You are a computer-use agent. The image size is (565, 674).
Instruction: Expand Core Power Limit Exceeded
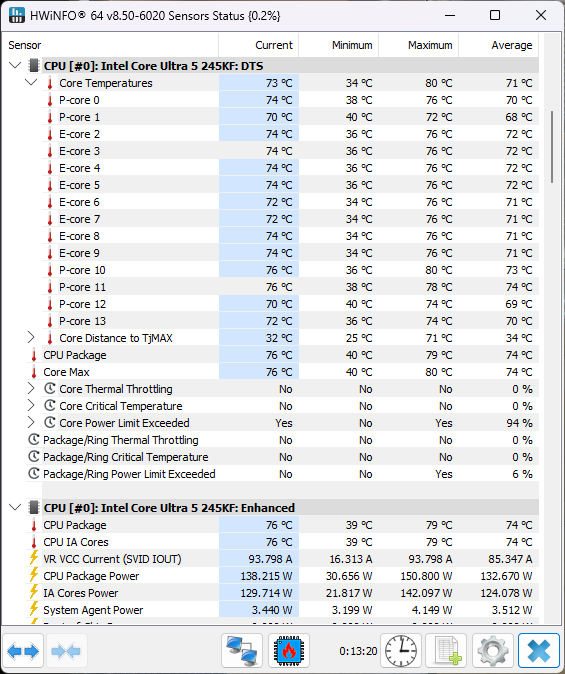click(x=31, y=423)
